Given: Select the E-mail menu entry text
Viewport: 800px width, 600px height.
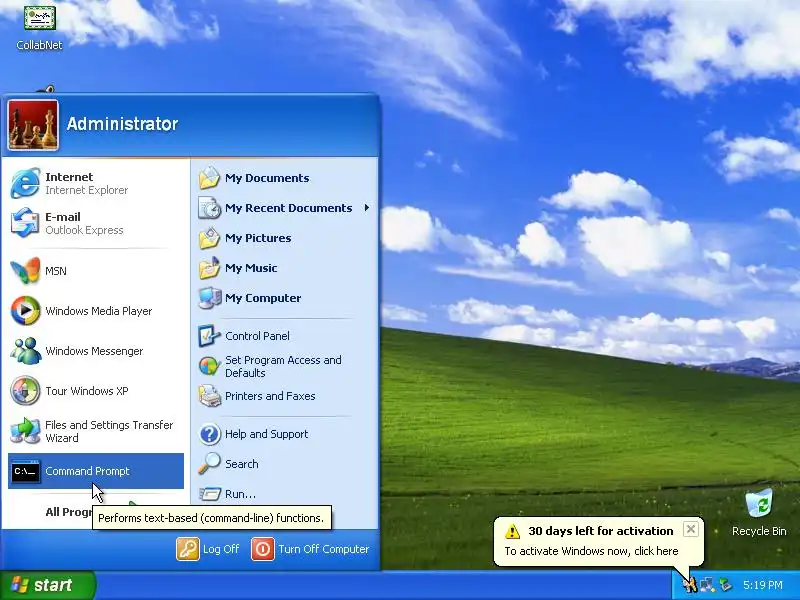Looking at the screenshot, I should pos(63,217).
